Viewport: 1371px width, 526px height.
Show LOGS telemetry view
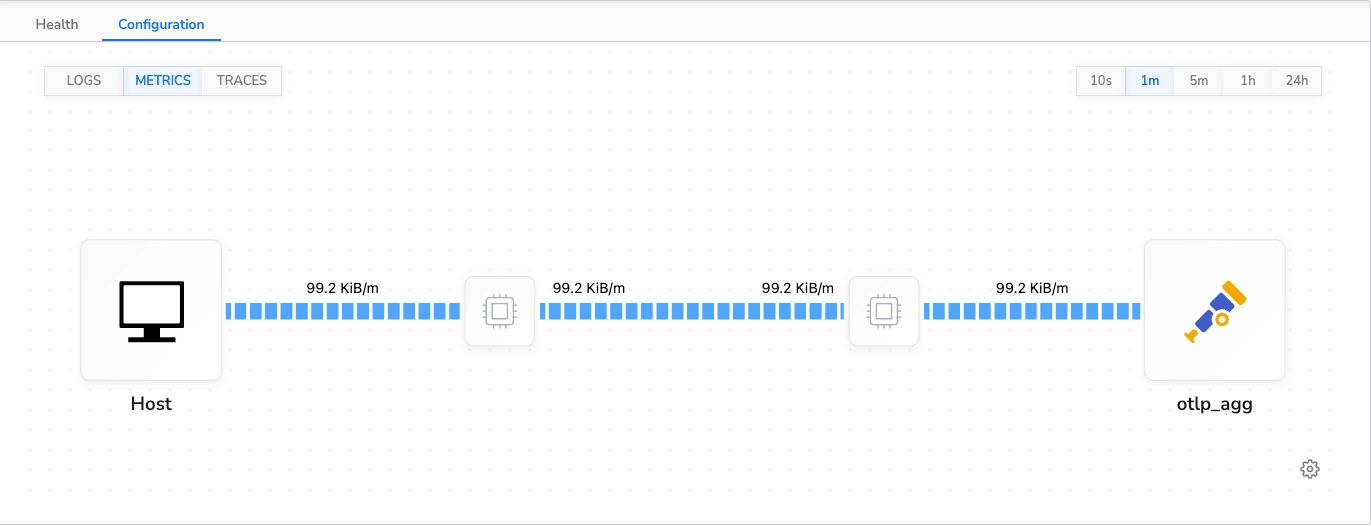click(x=84, y=80)
